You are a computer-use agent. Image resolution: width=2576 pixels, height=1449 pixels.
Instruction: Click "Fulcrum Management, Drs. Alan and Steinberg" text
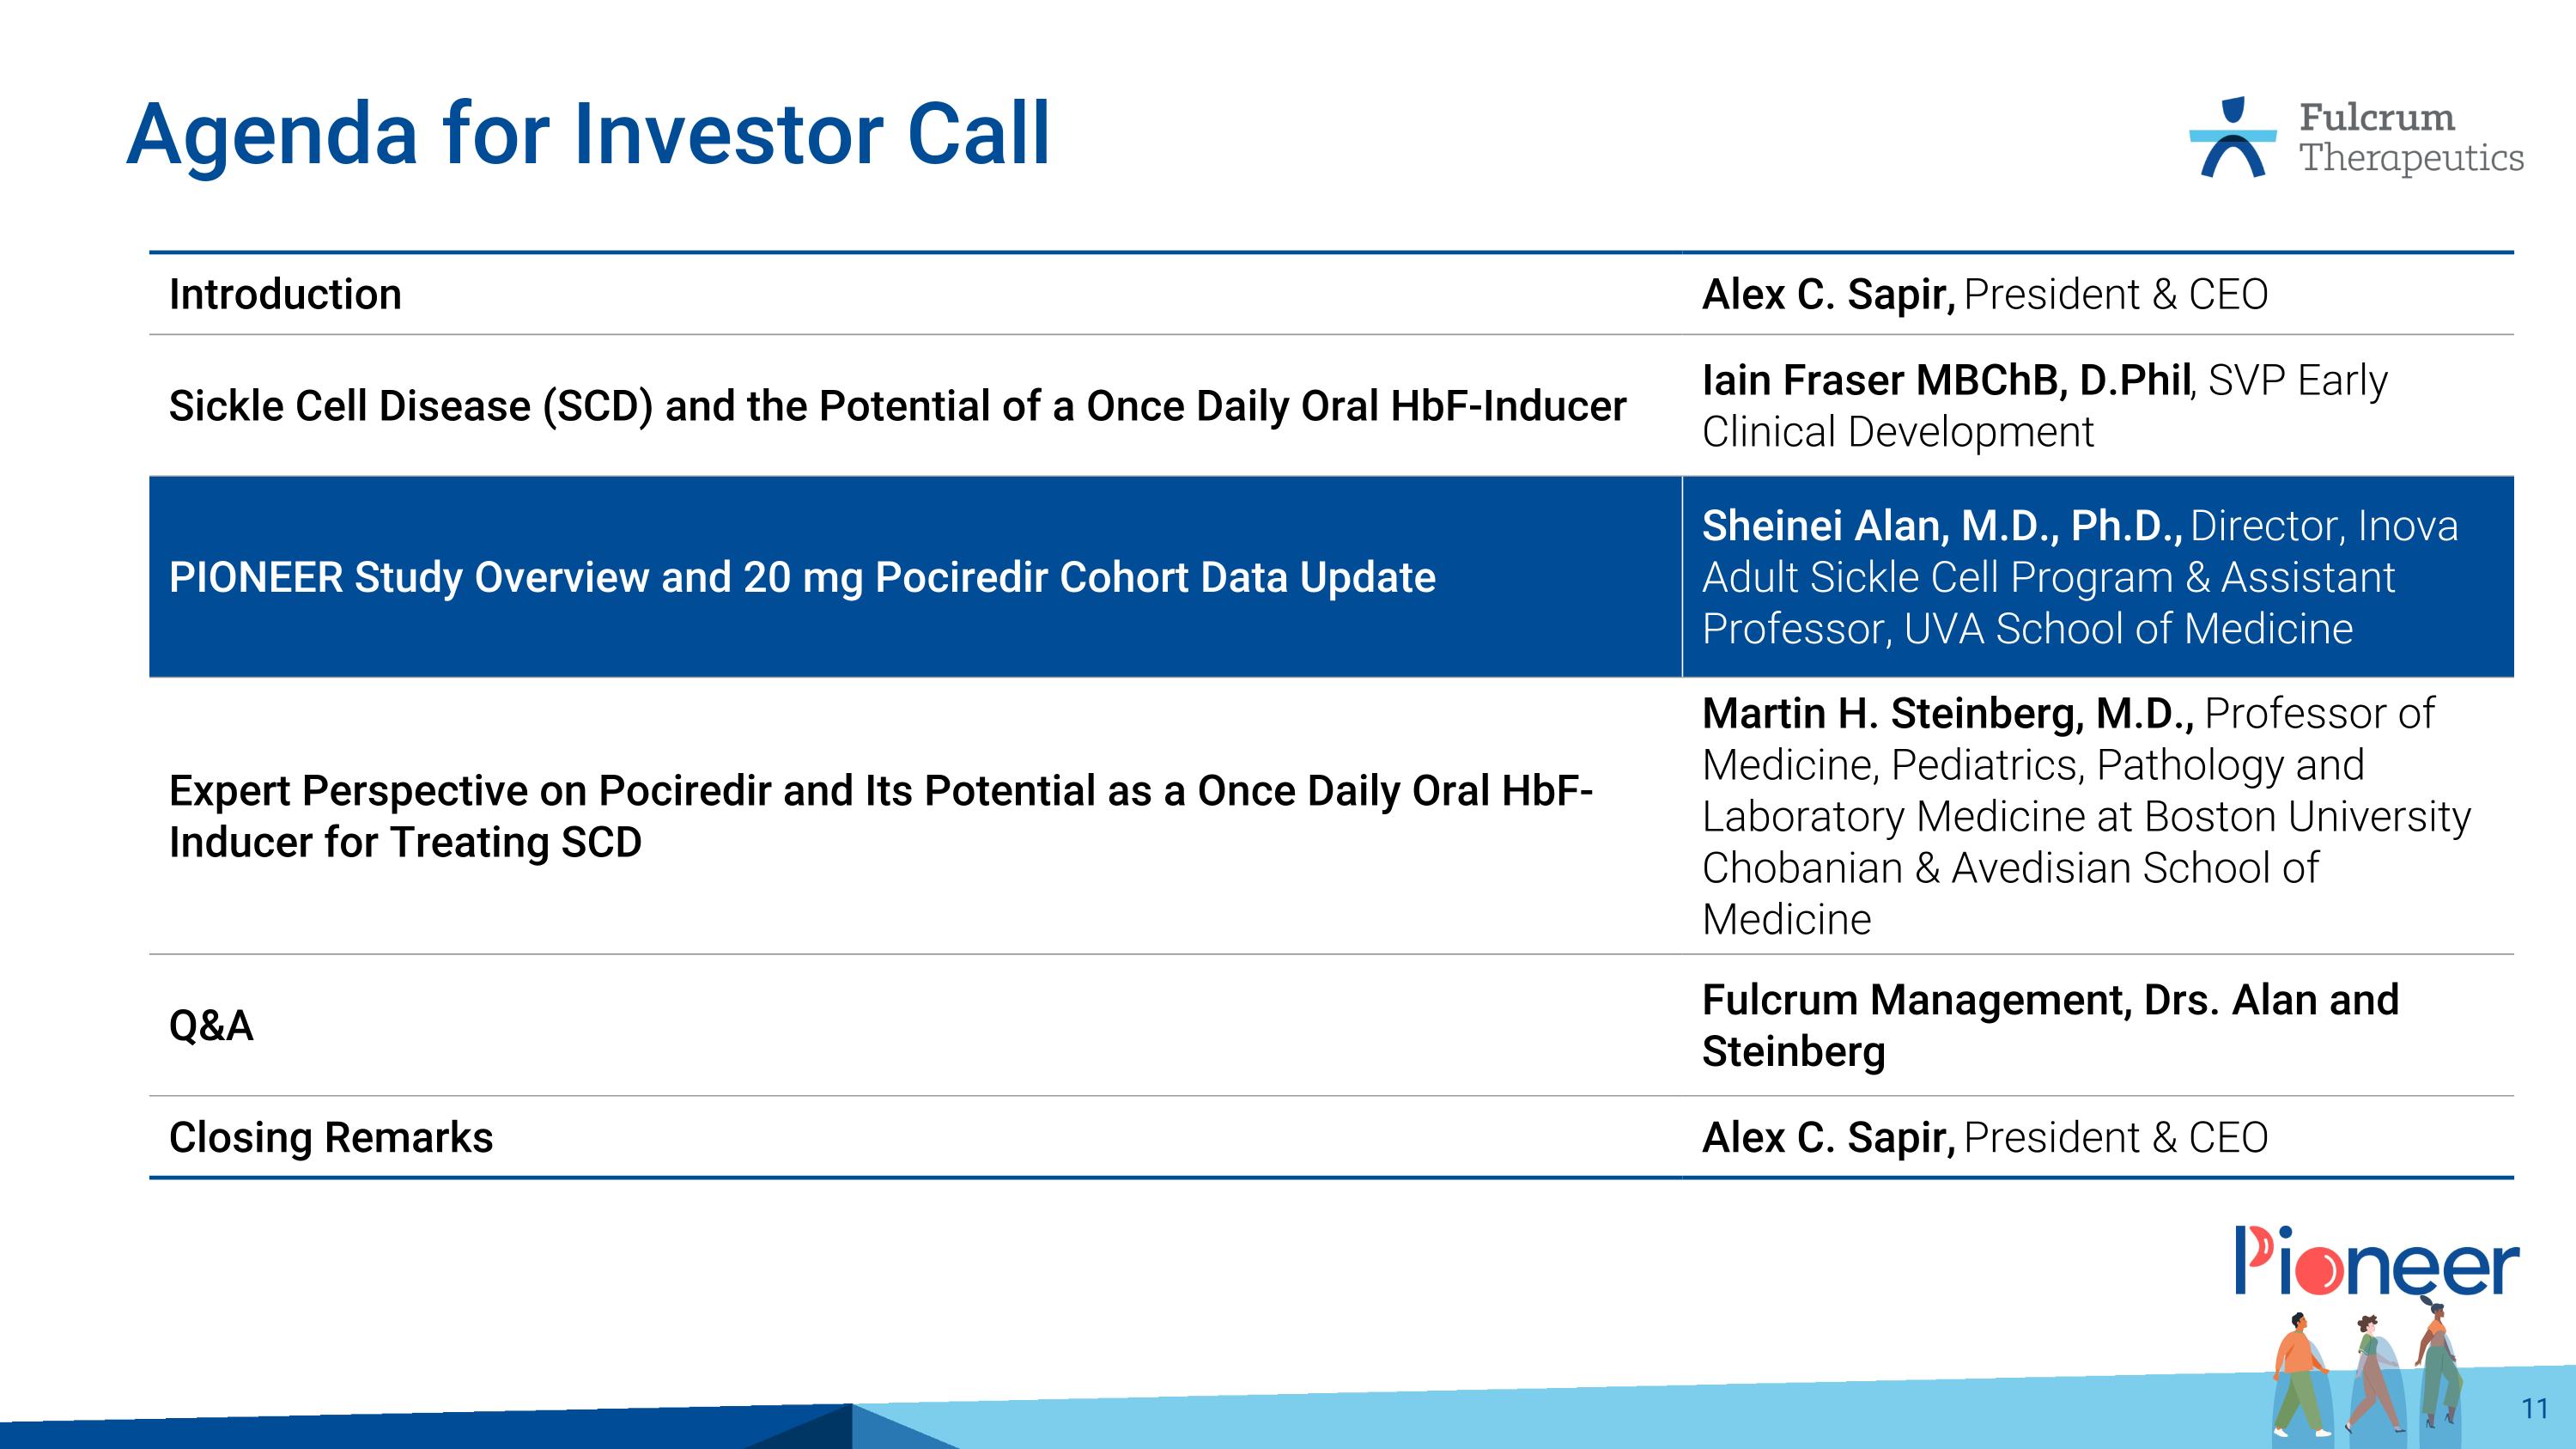pyautogui.click(x=2050, y=1026)
